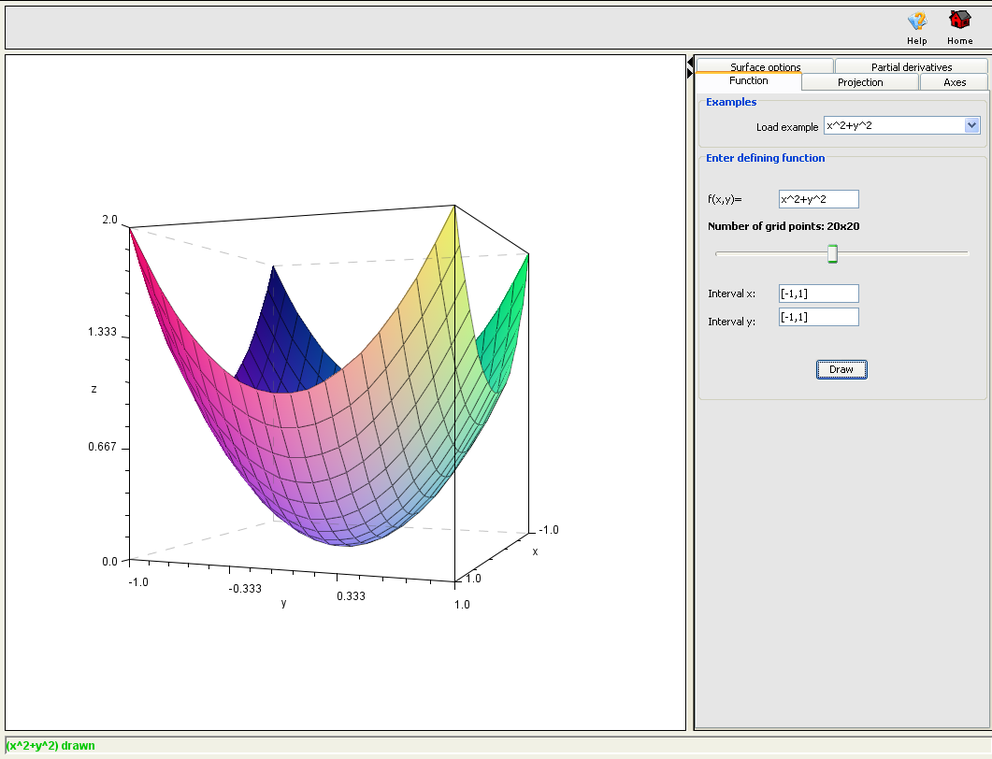Open the Projection tab

pos(860,82)
